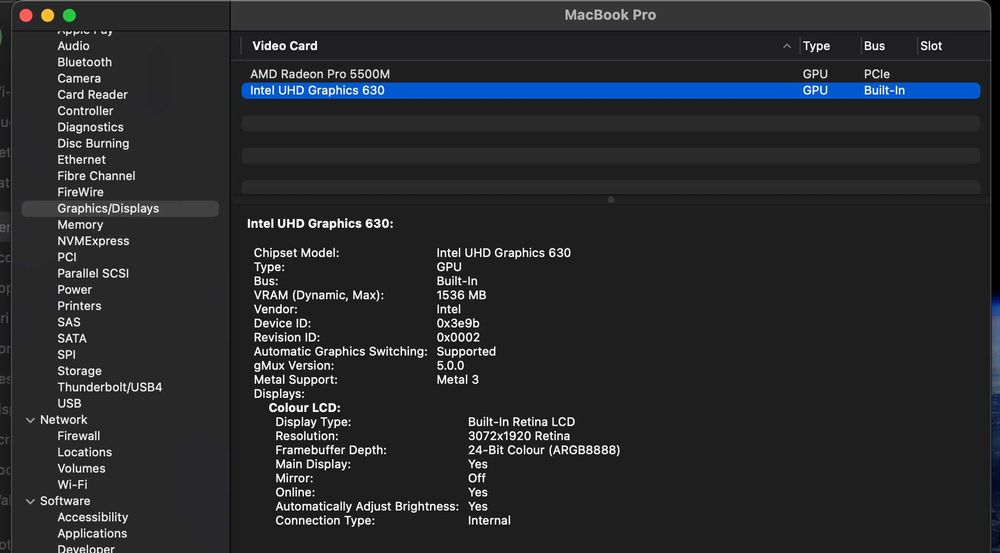1000x553 pixels.
Task: Select Fibre Channel in sidebar
Action: (96, 176)
